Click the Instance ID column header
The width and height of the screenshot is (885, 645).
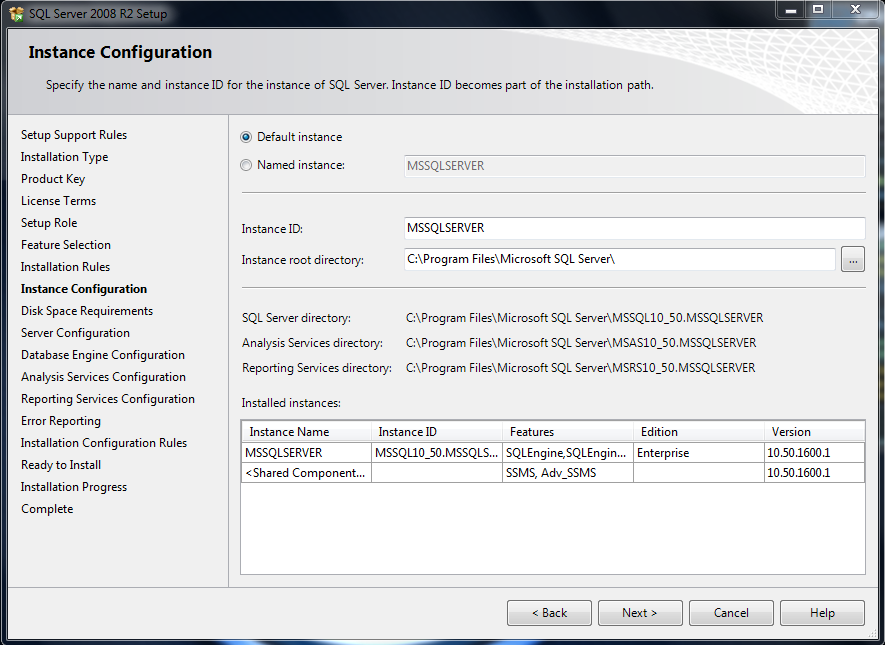[437, 432]
